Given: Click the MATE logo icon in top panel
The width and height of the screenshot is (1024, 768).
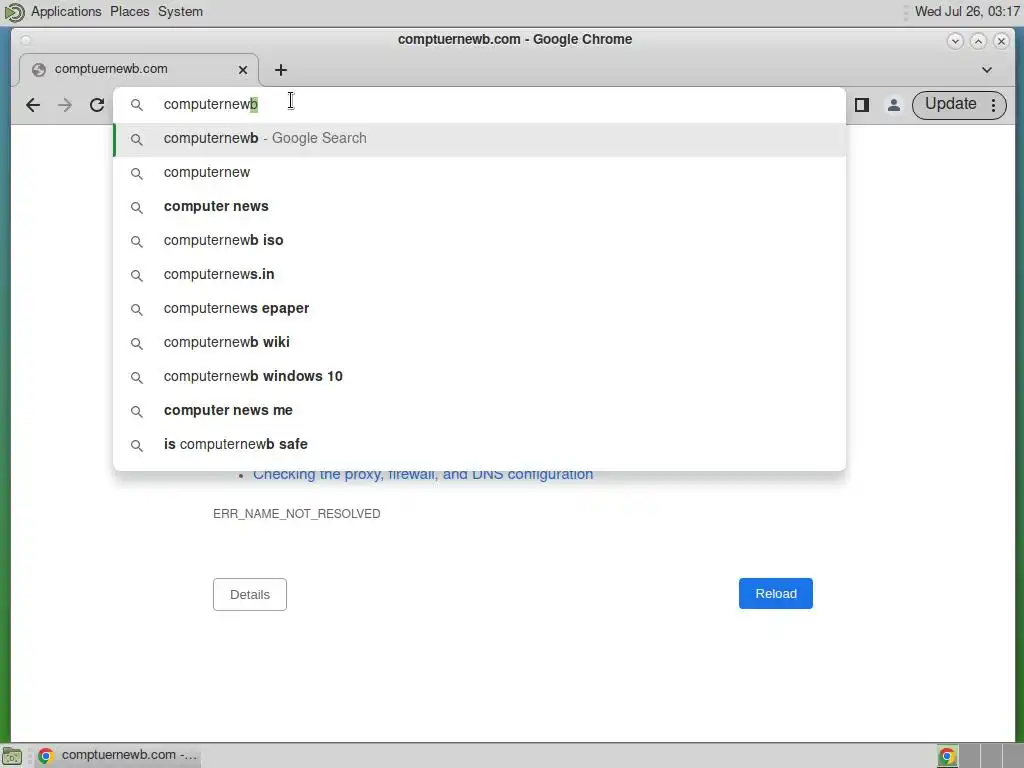Looking at the screenshot, I should point(14,12).
